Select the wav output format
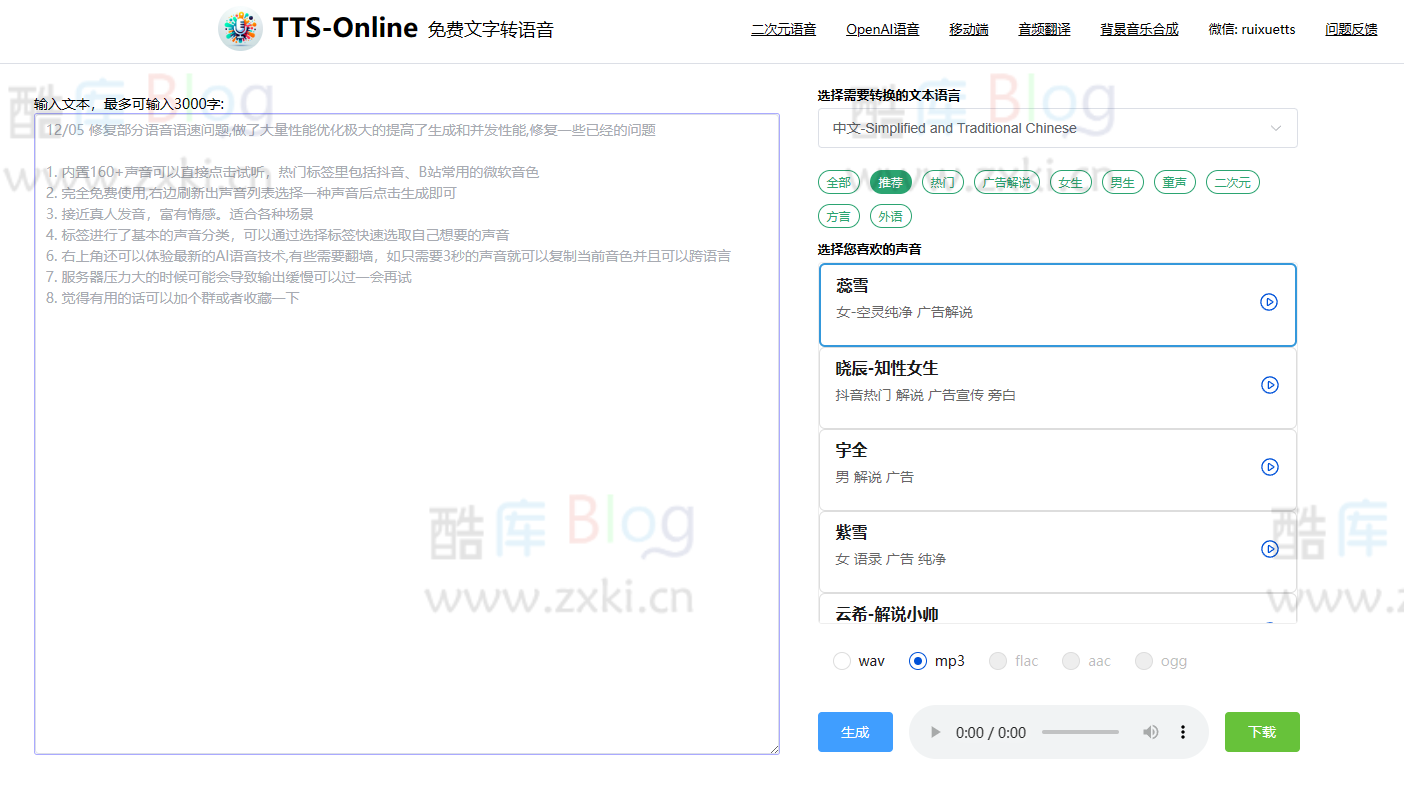The width and height of the screenshot is (1404, 791). pos(842,661)
